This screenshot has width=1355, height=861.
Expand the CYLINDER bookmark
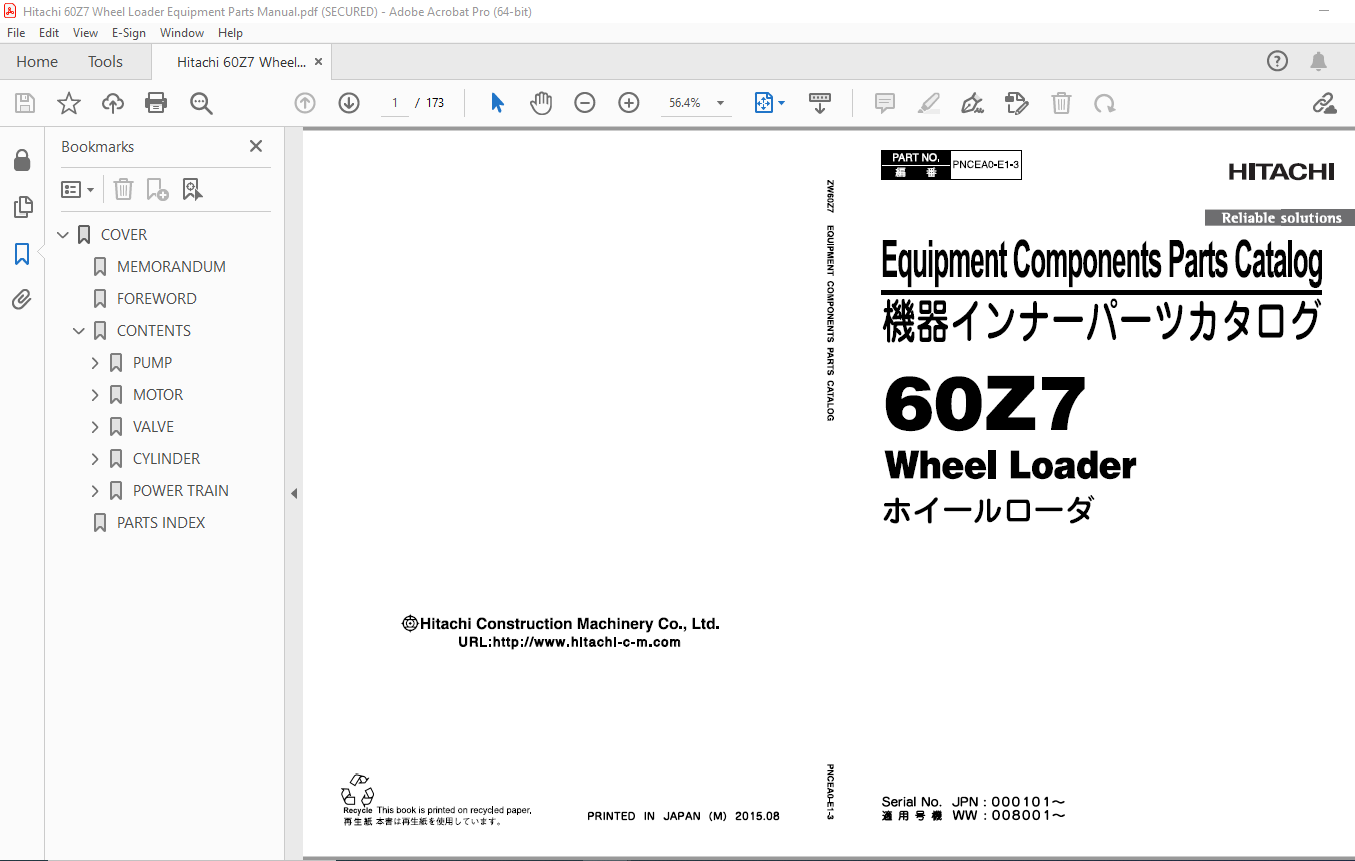pos(95,459)
